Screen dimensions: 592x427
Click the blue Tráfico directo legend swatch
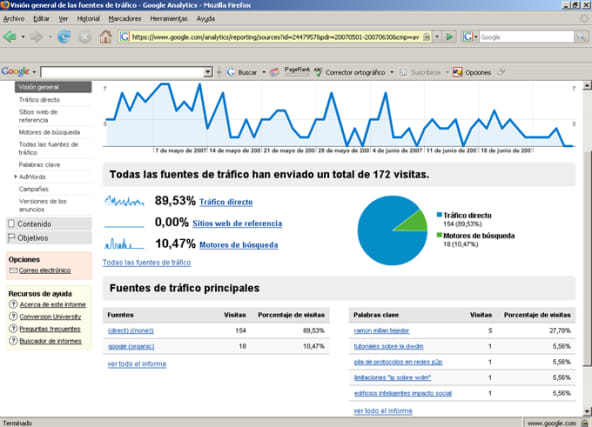(x=439, y=215)
